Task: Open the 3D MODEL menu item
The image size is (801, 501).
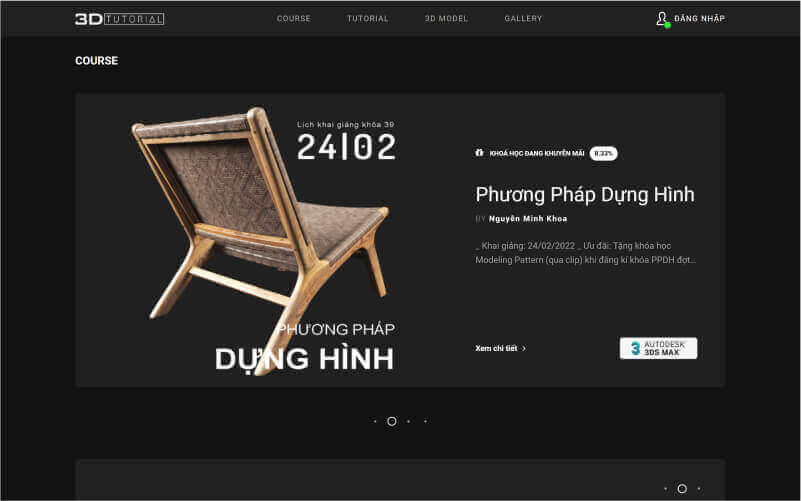Action: coord(446,18)
